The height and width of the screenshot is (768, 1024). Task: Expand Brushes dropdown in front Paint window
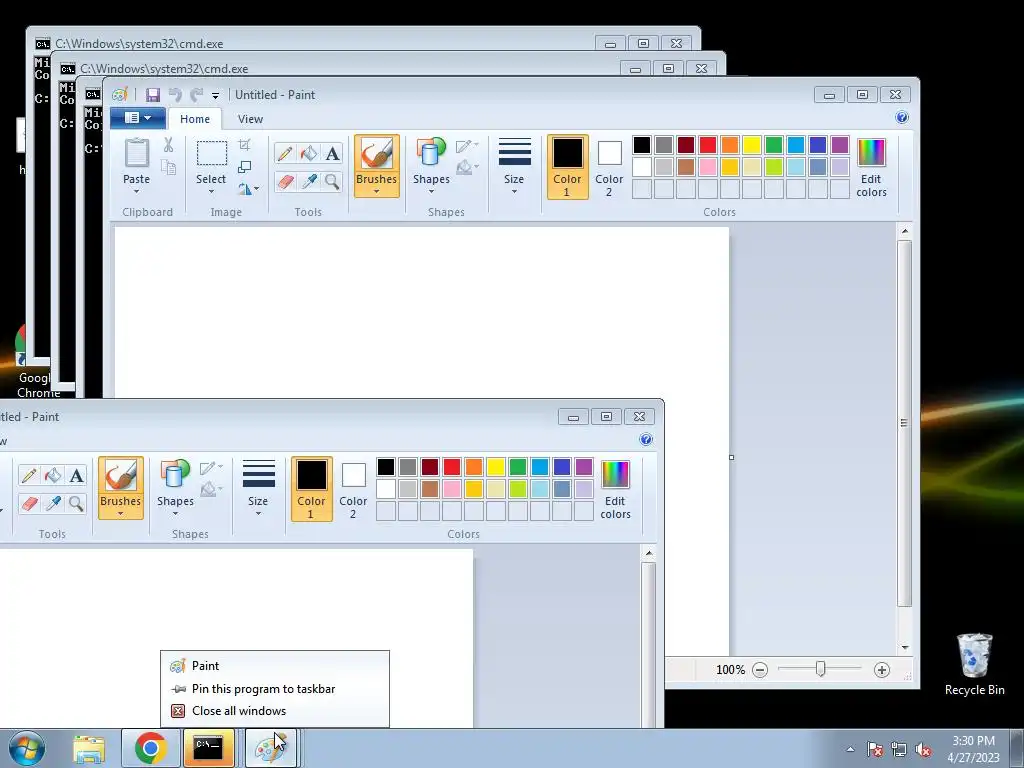[120, 507]
